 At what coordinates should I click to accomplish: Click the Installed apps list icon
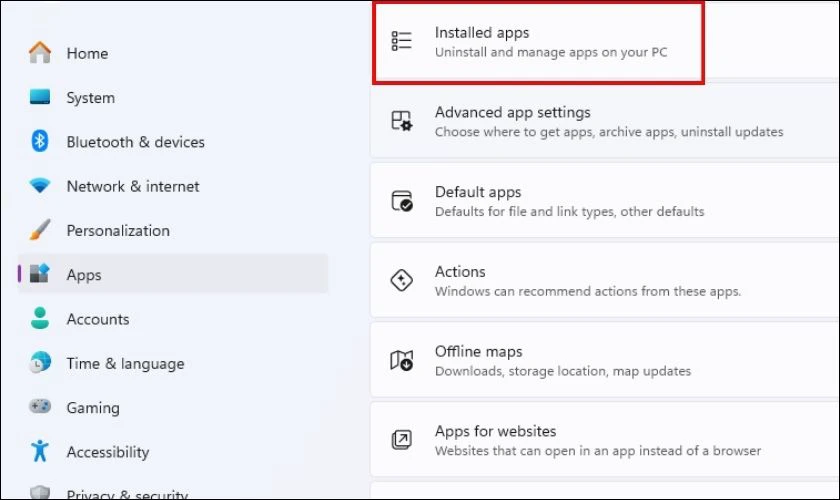(x=401, y=41)
